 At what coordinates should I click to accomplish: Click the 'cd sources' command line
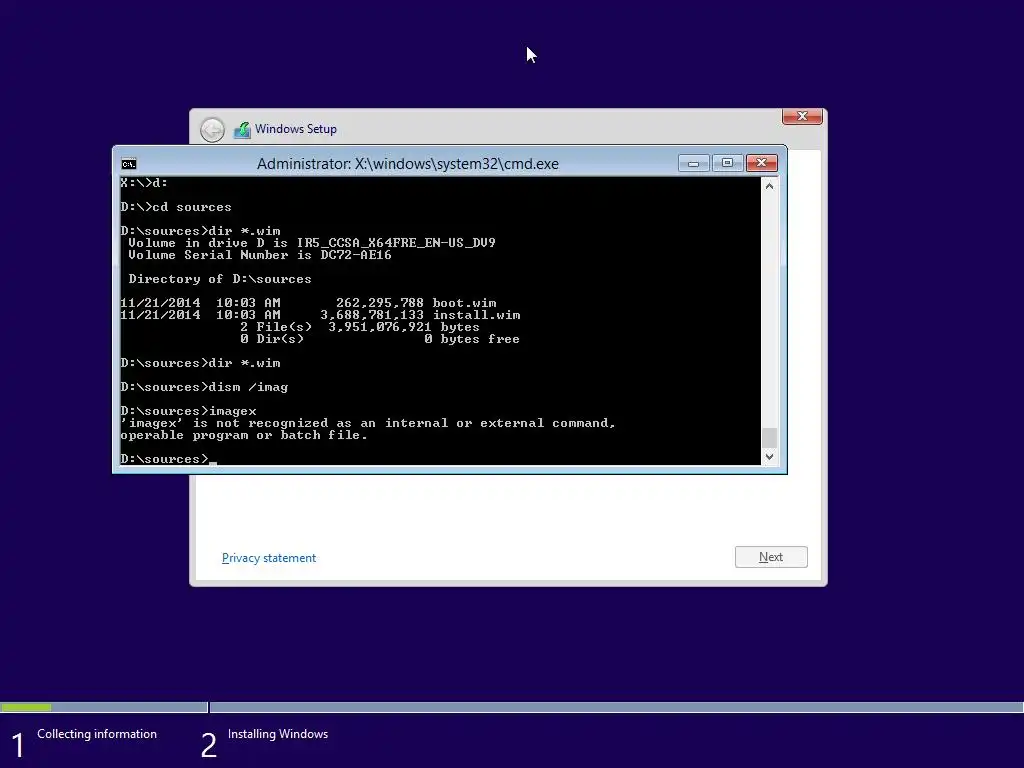tap(176, 207)
